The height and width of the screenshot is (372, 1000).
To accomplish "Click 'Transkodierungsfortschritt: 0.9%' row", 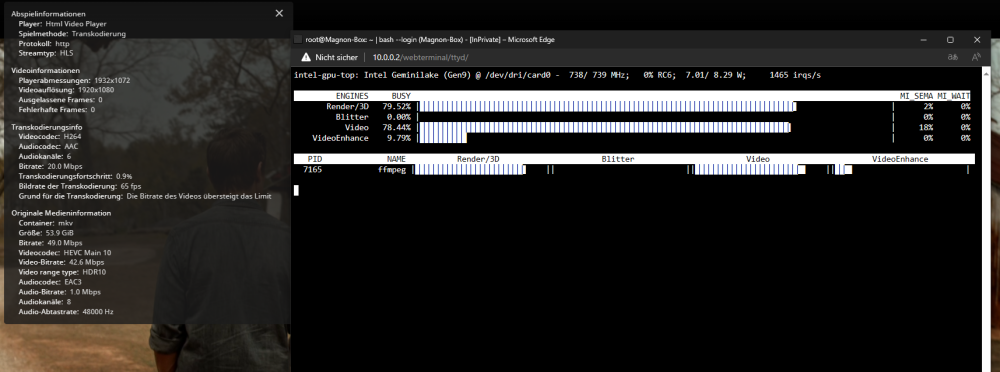I will [x=75, y=176].
